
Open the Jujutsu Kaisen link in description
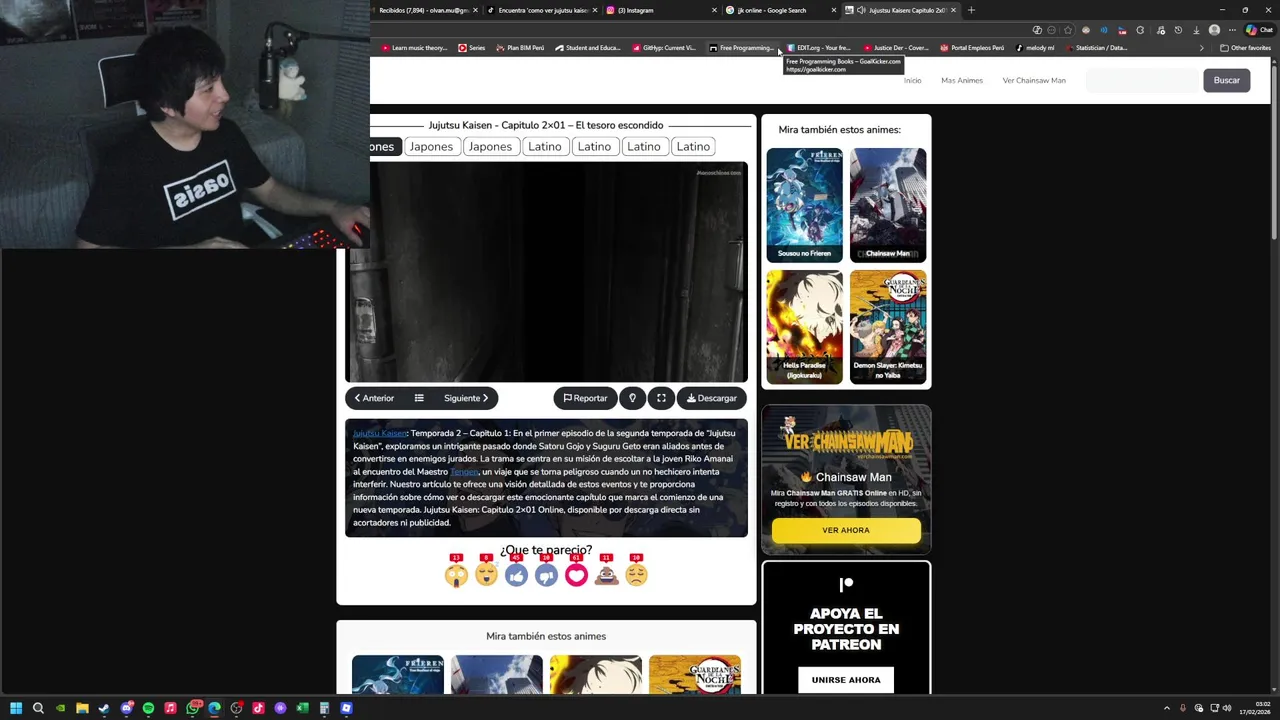pyautogui.click(x=380, y=433)
